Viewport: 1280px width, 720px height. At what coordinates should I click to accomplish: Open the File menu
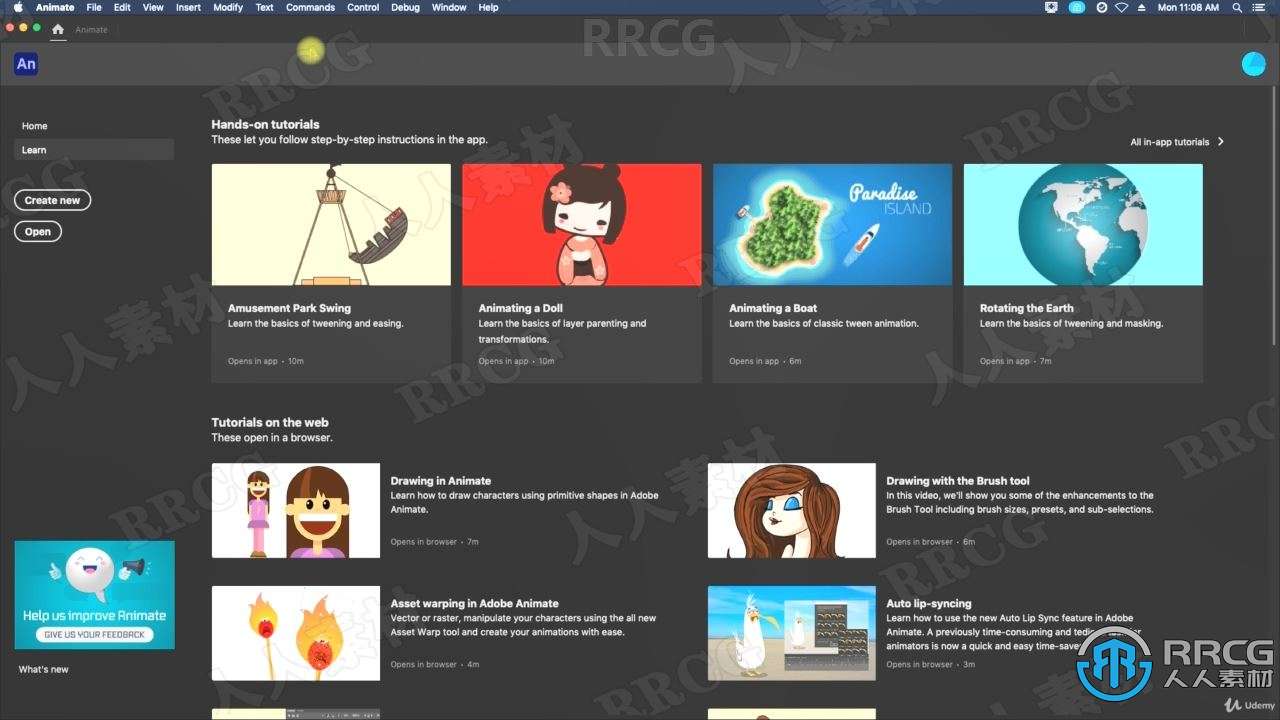(94, 7)
